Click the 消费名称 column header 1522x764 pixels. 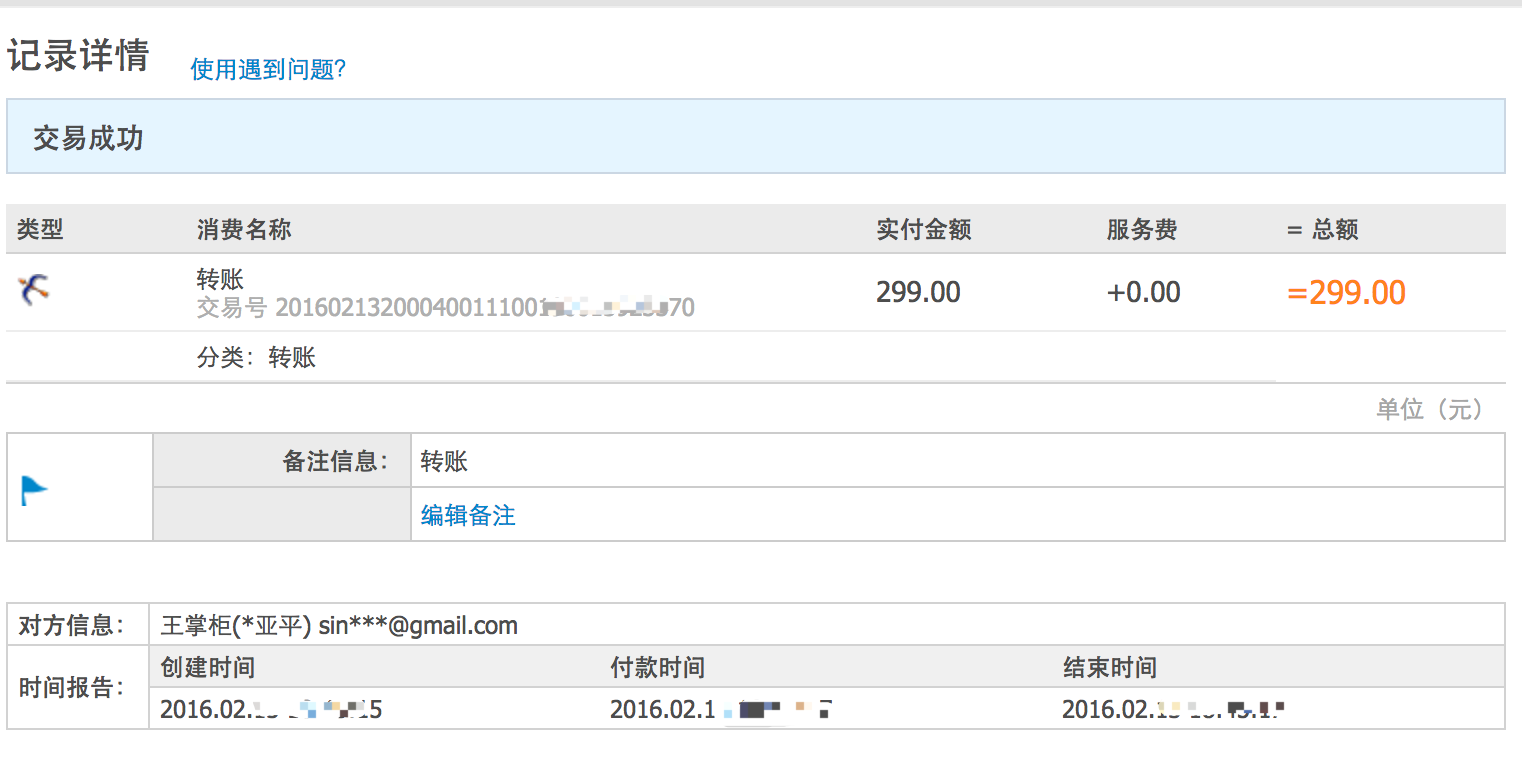[244, 229]
